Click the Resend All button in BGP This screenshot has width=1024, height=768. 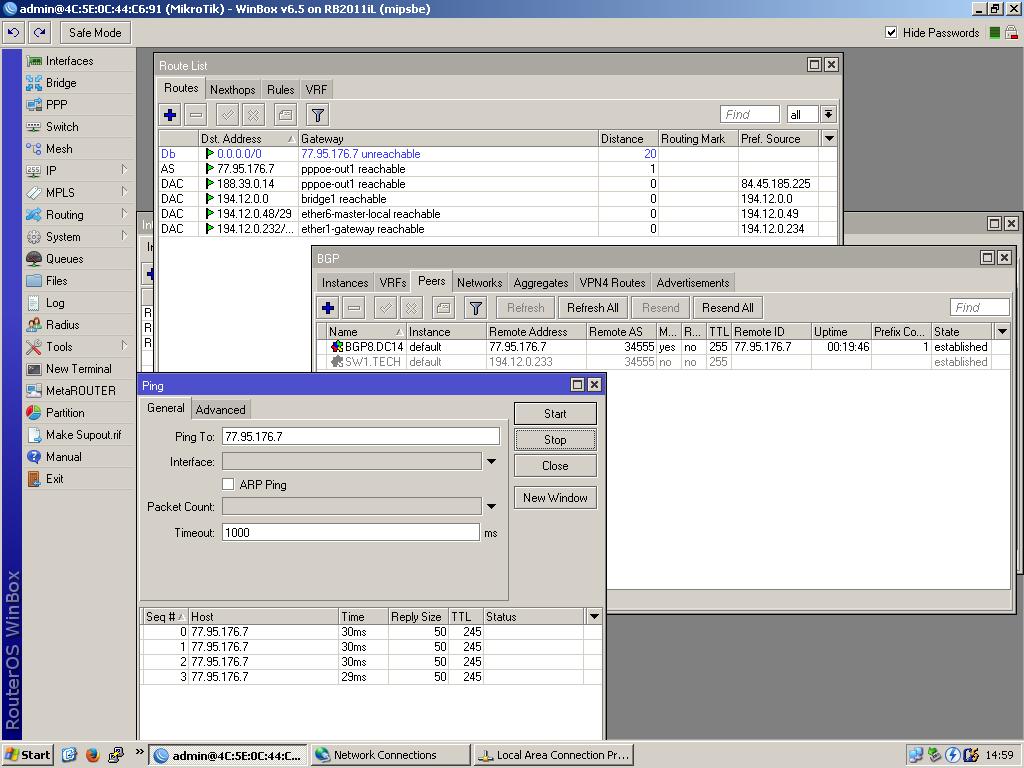click(x=728, y=308)
